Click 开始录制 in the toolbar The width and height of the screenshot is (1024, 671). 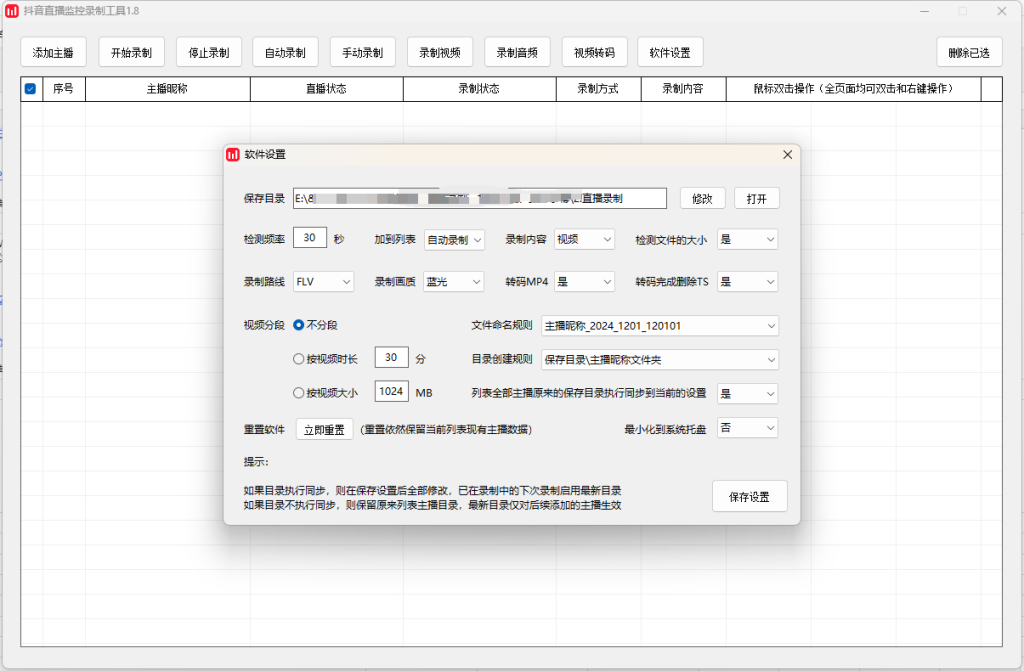[x=131, y=52]
